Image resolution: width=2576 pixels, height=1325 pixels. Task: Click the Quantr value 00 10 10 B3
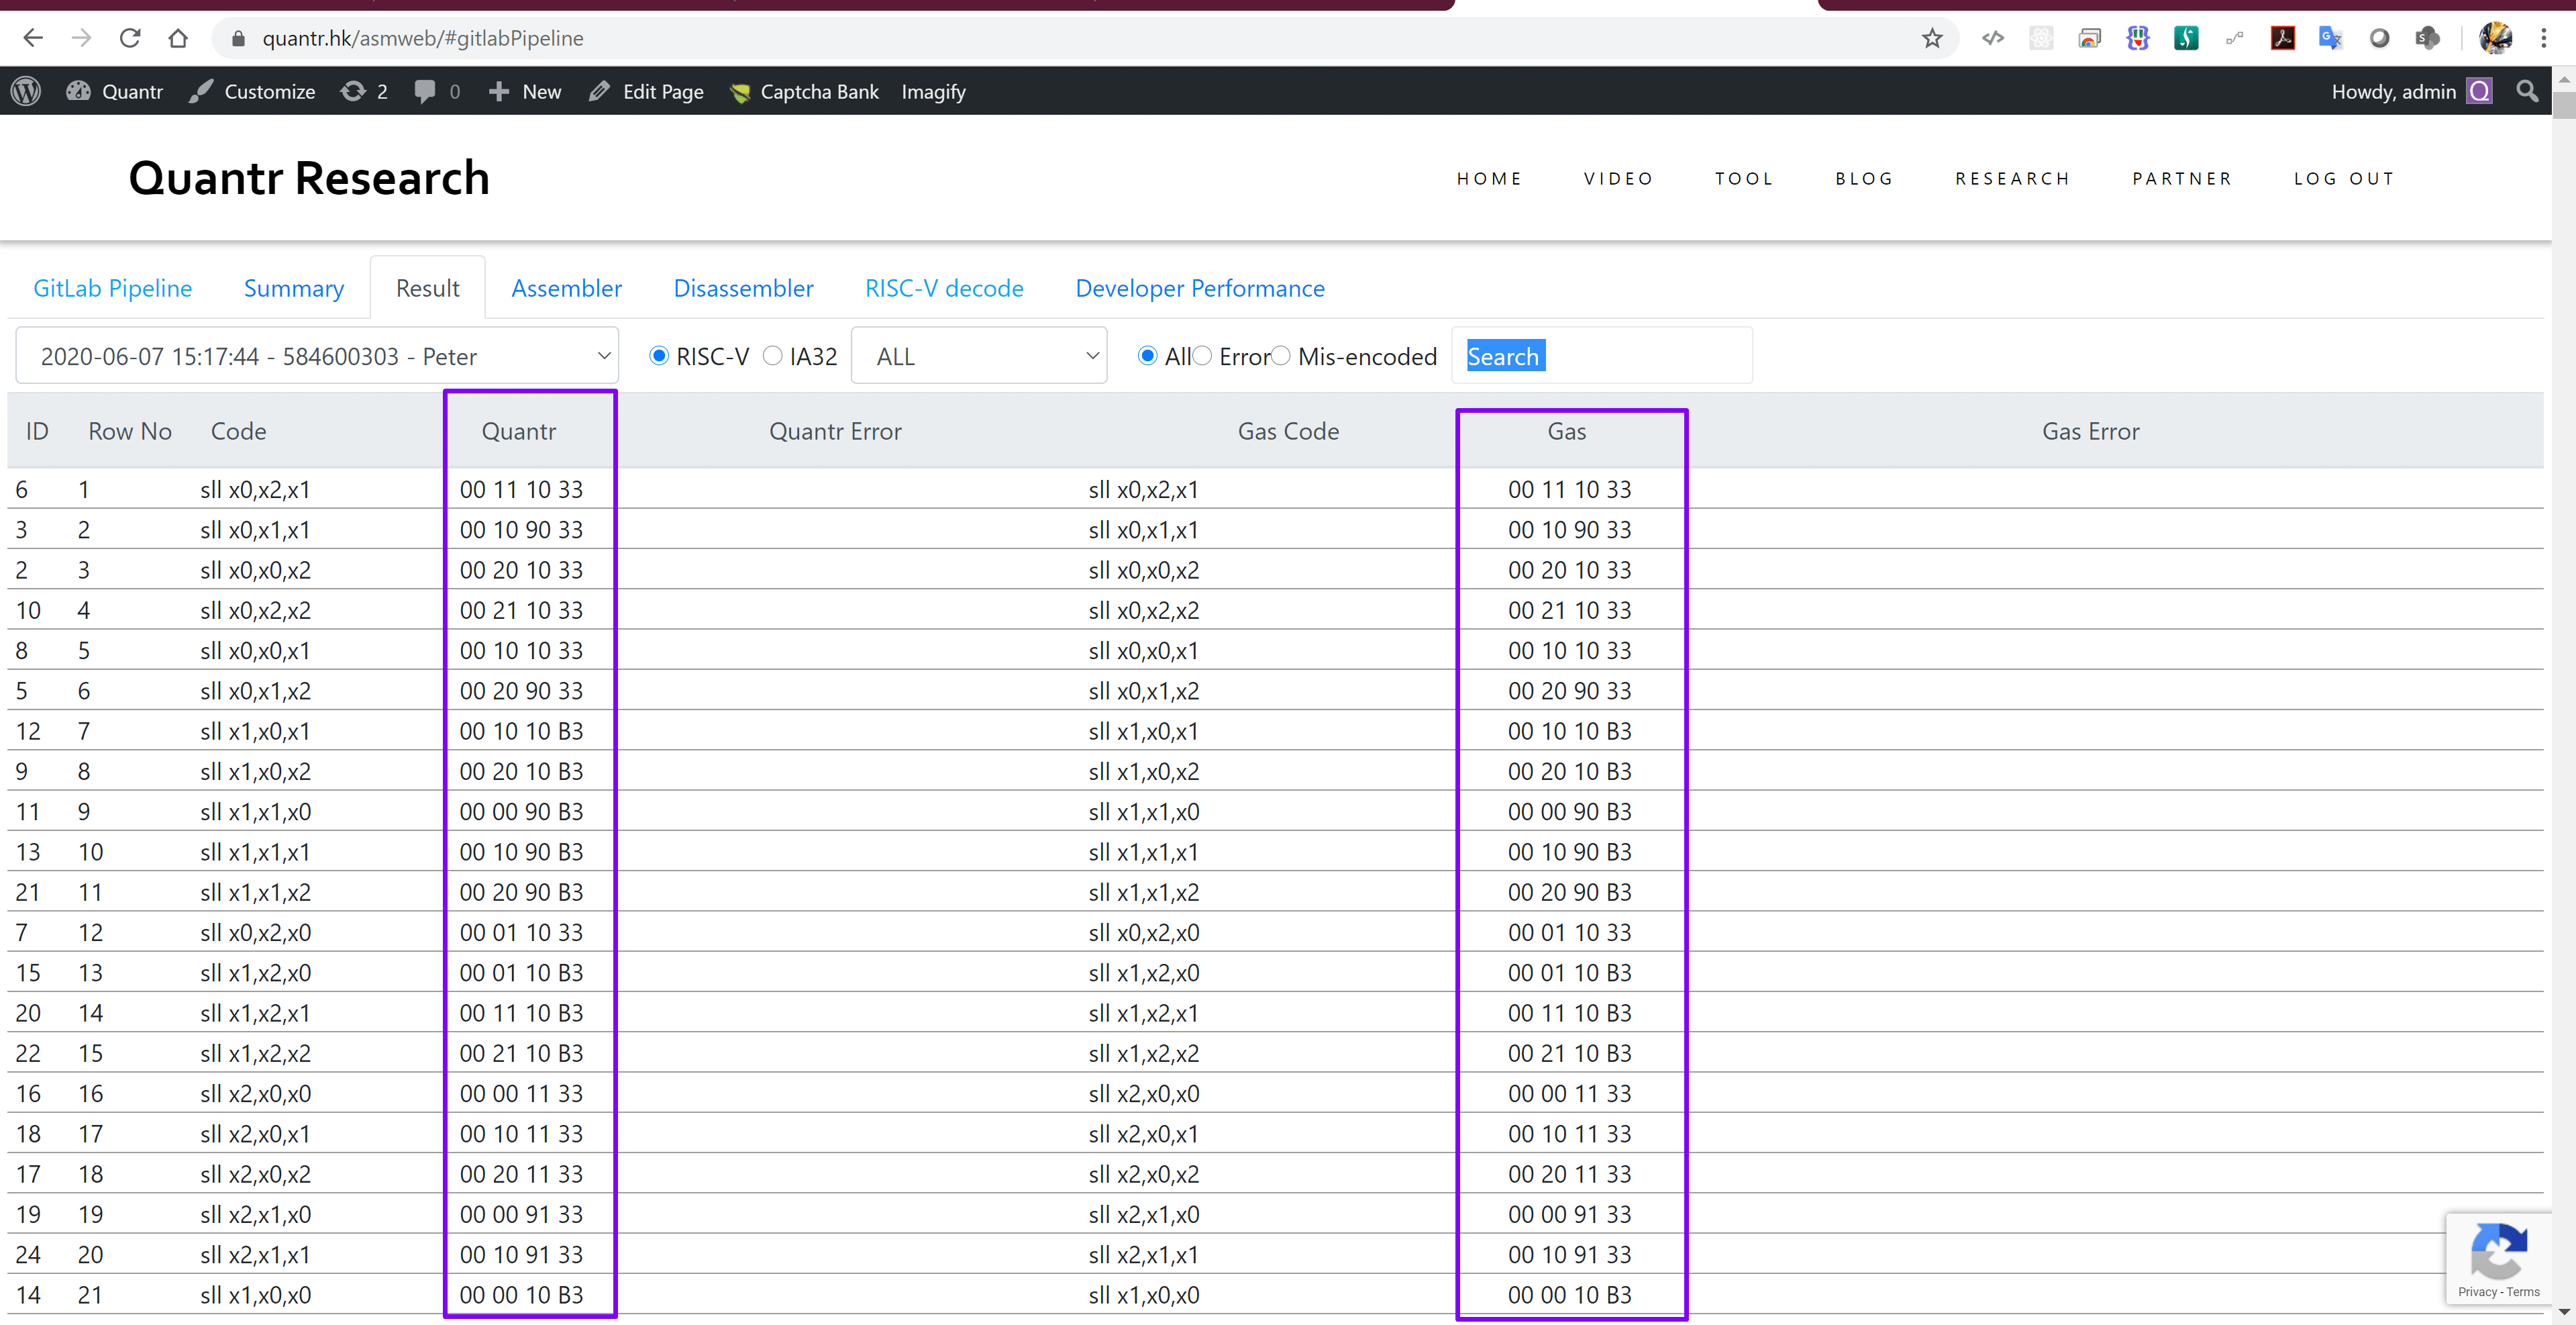click(521, 731)
